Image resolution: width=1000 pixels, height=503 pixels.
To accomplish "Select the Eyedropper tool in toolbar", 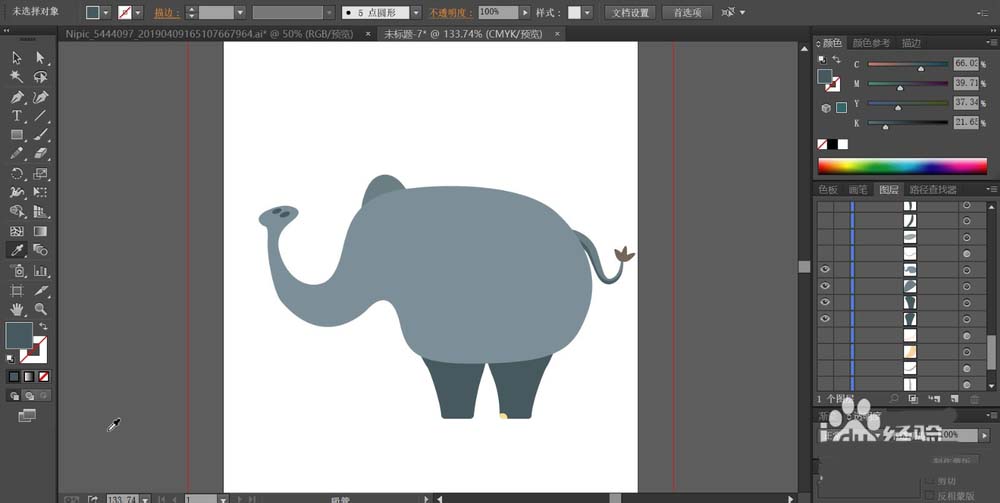I will point(17,250).
